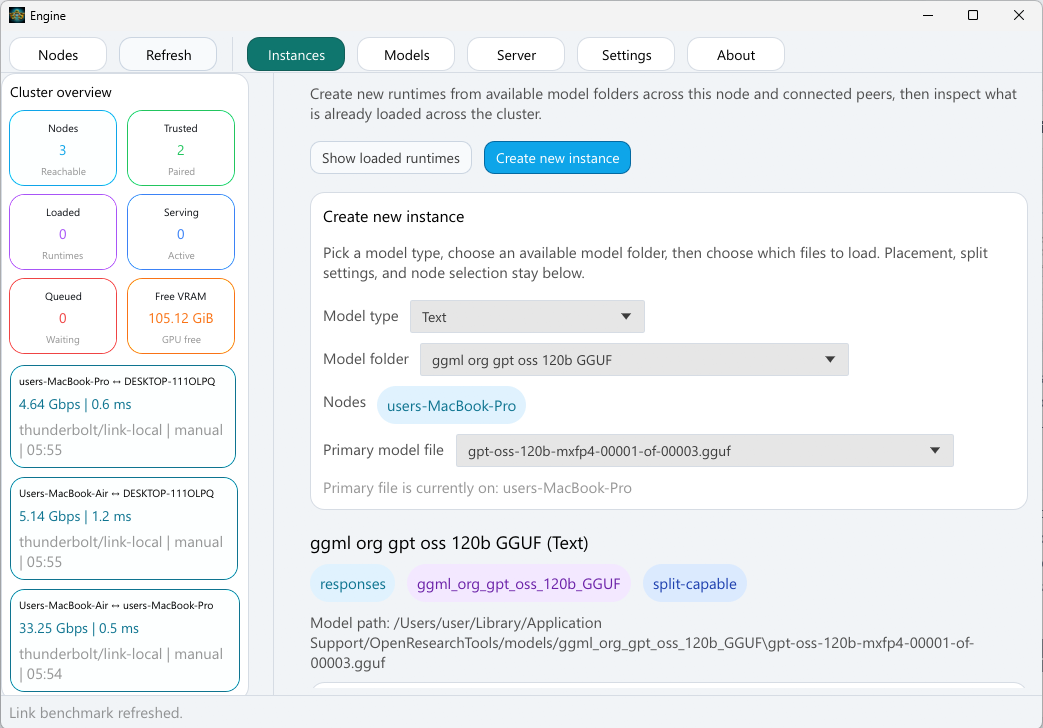Viewport: 1043px width, 728px height.
Task: Click the split-capable badge
Action: [694, 582]
